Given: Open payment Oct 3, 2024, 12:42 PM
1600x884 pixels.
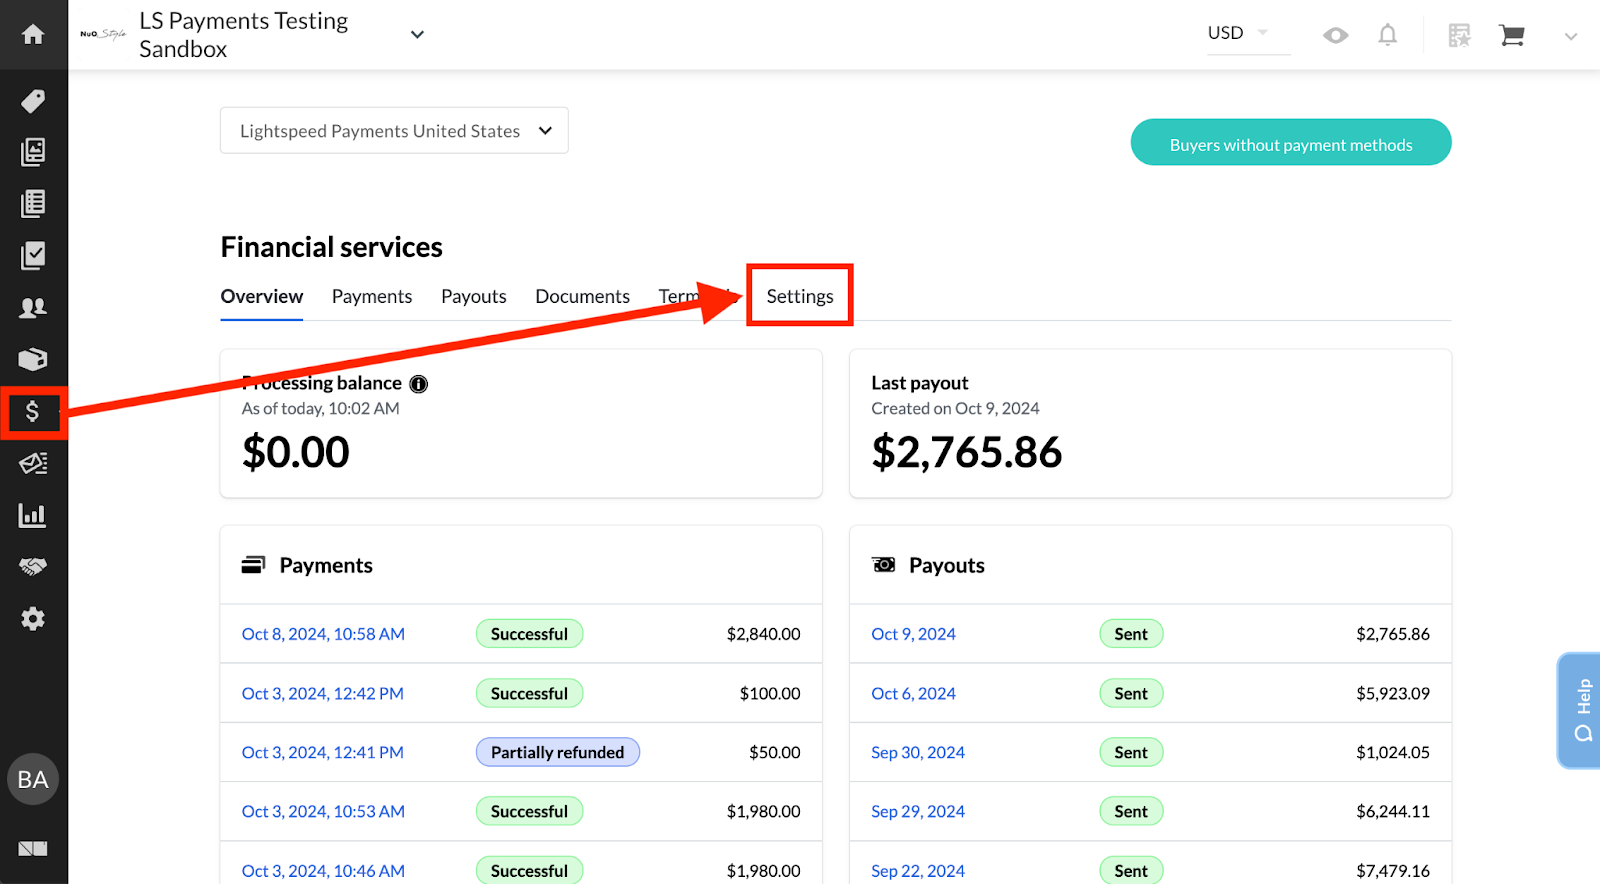Looking at the screenshot, I should click(323, 694).
